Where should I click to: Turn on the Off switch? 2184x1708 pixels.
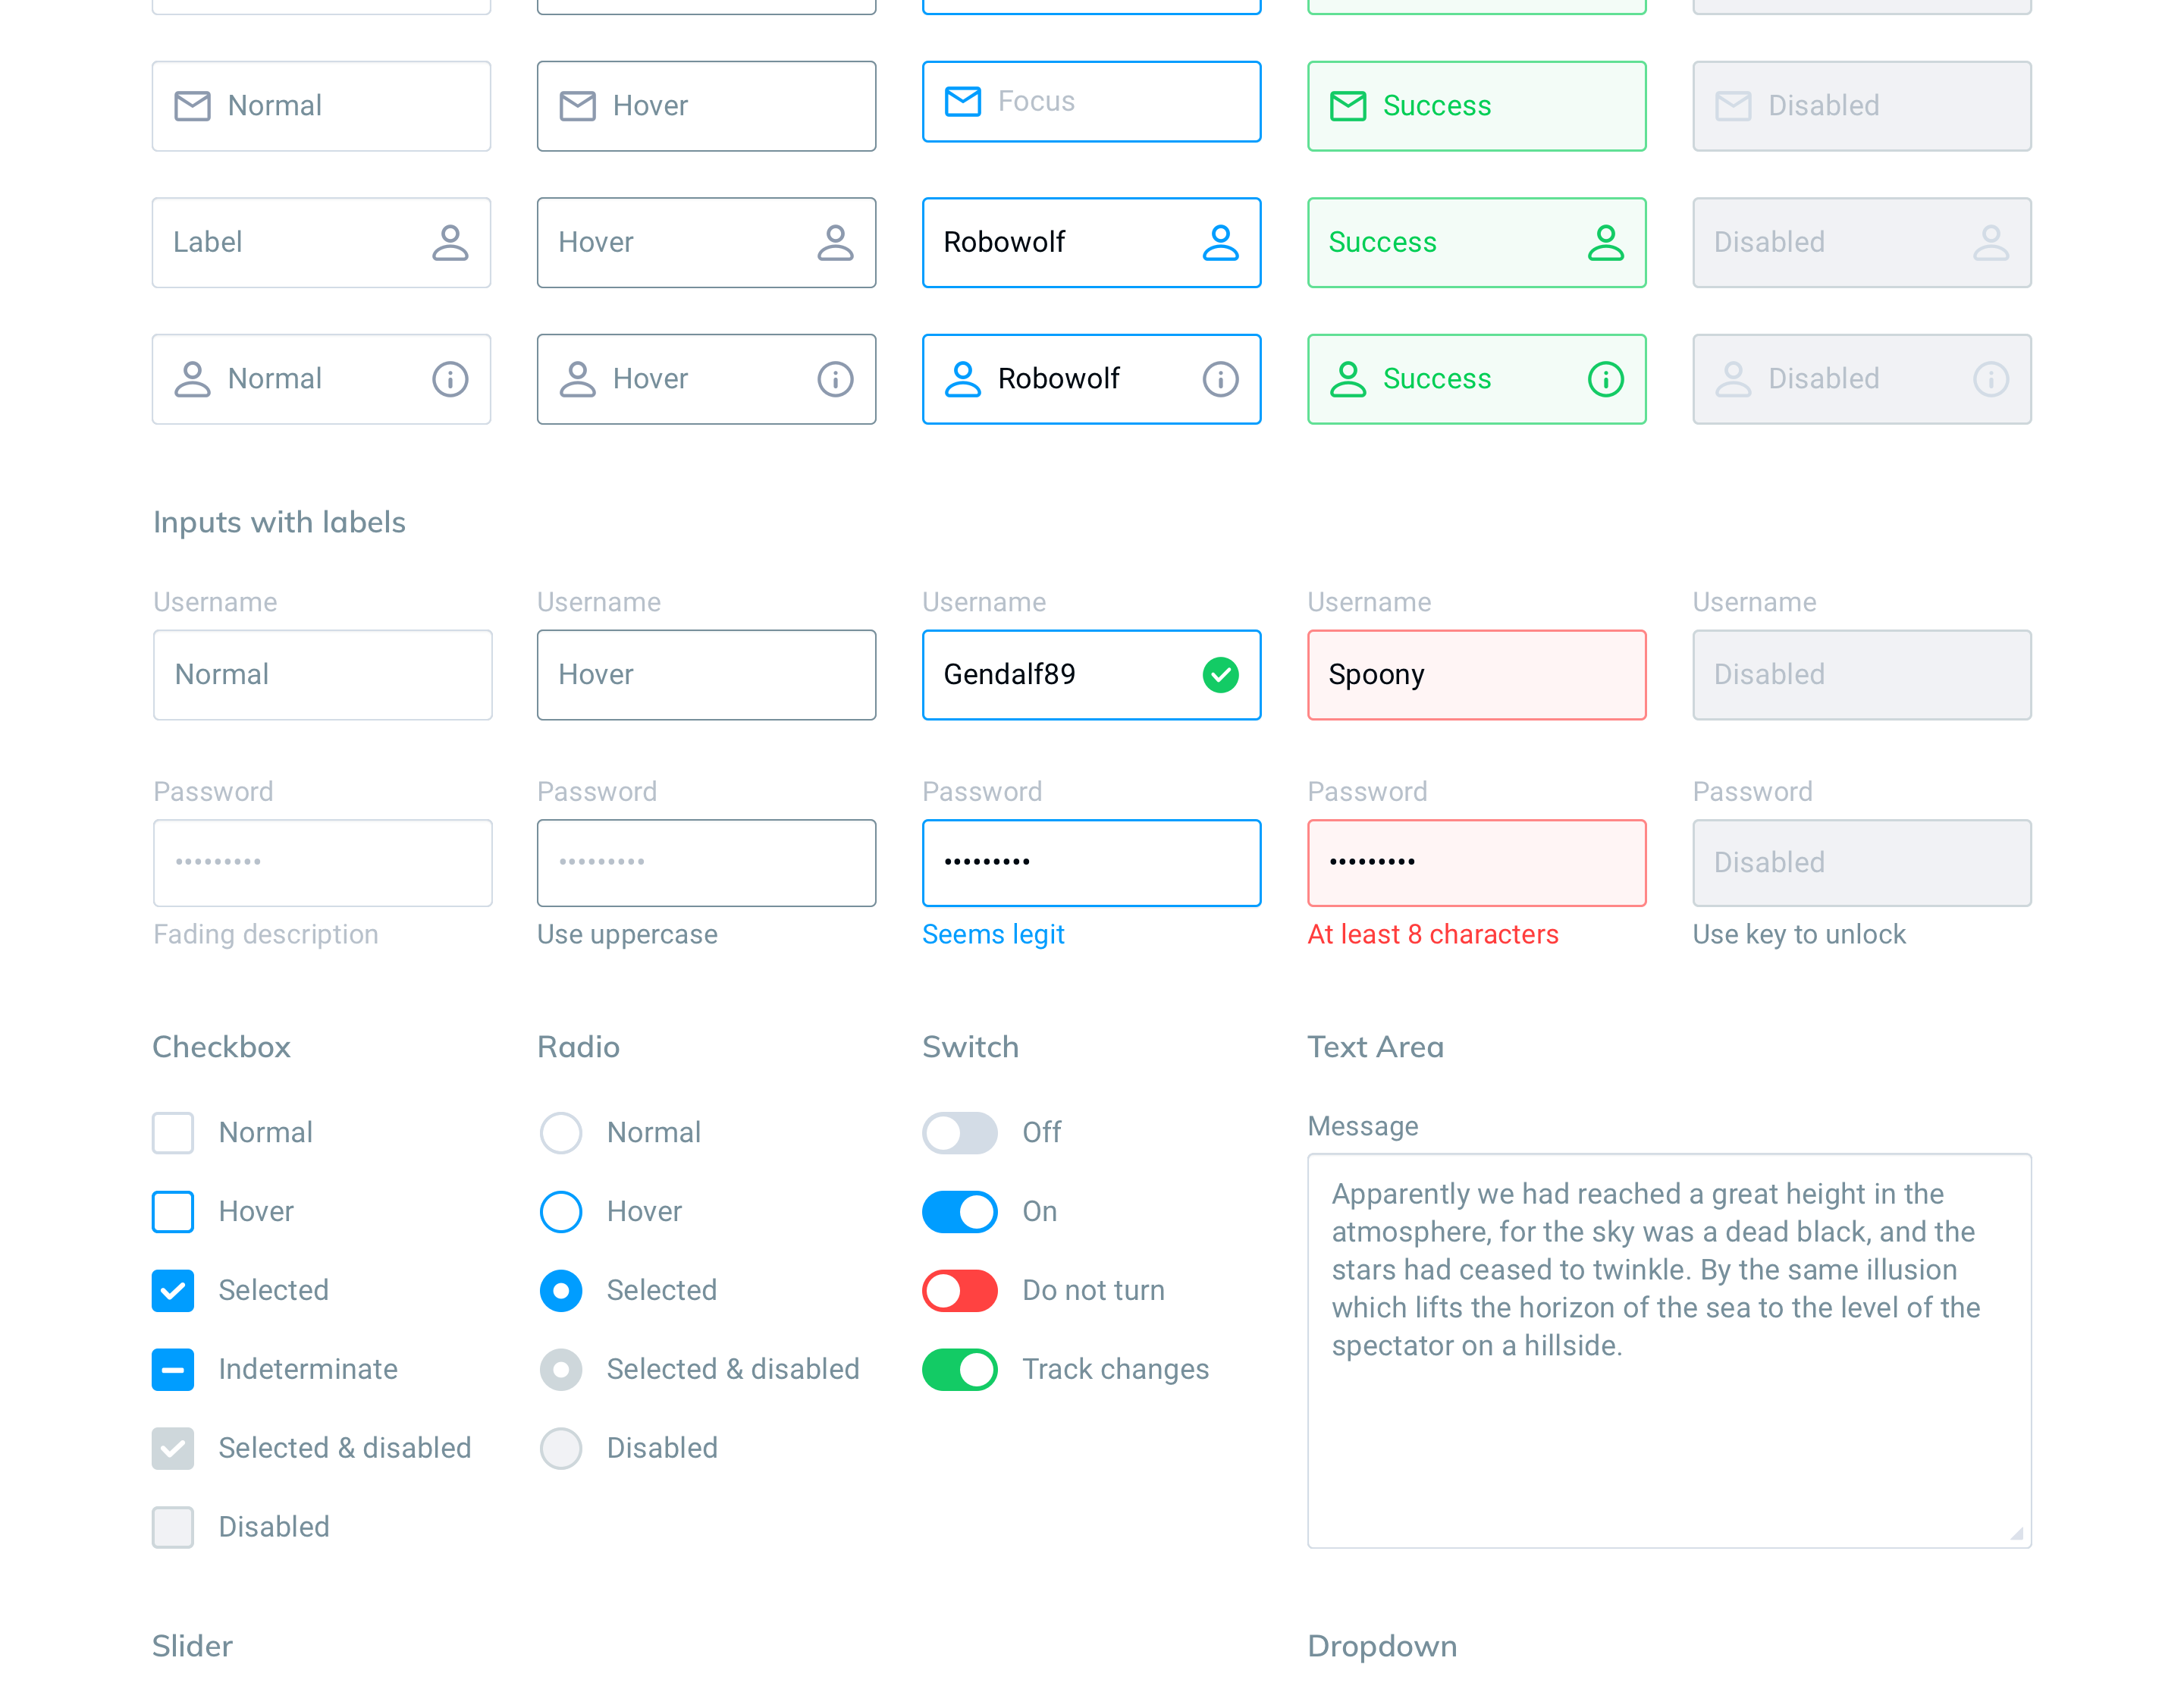coord(959,1133)
